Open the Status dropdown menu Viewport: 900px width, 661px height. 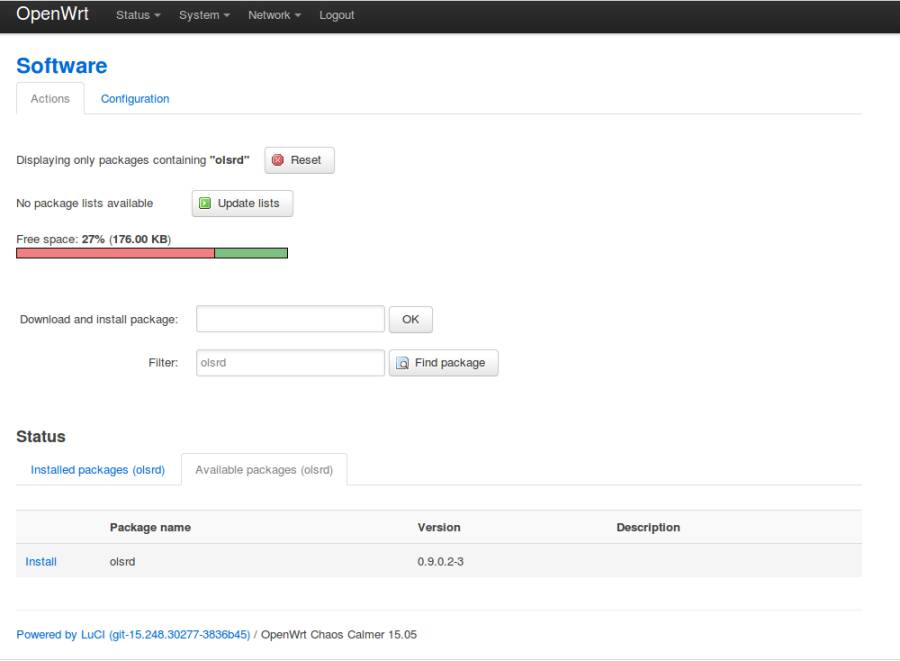[x=138, y=15]
